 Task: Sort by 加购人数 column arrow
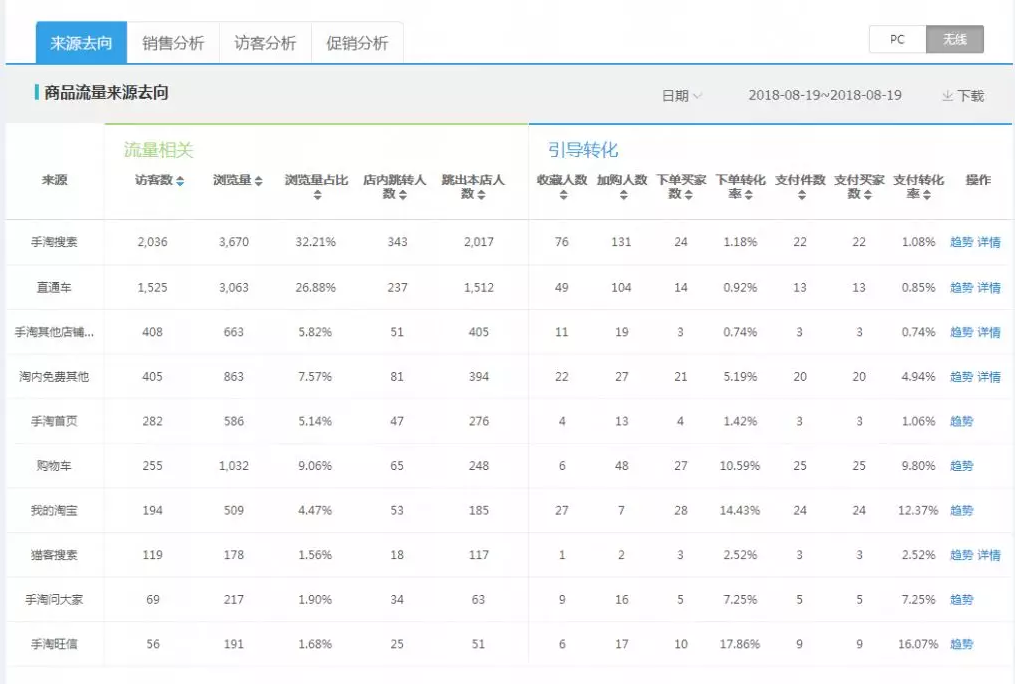(x=623, y=195)
